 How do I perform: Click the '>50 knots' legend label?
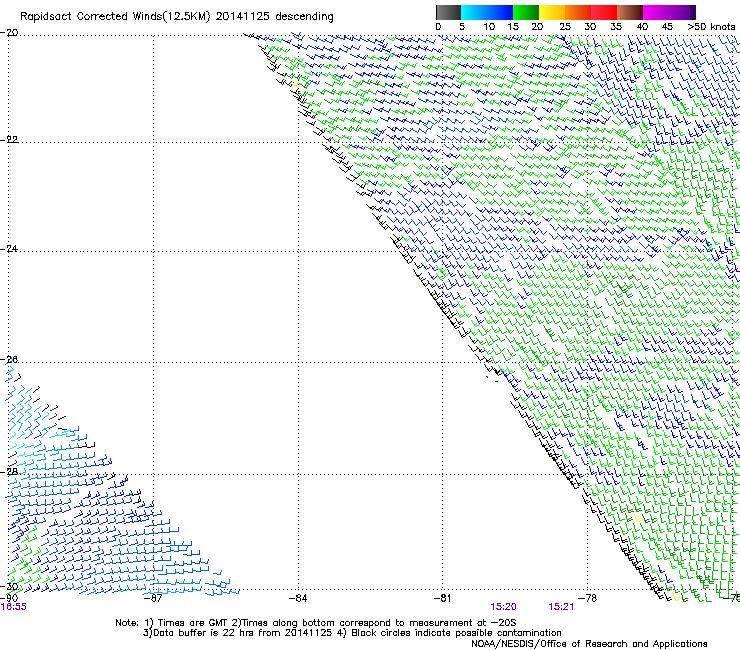click(x=711, y=27)
